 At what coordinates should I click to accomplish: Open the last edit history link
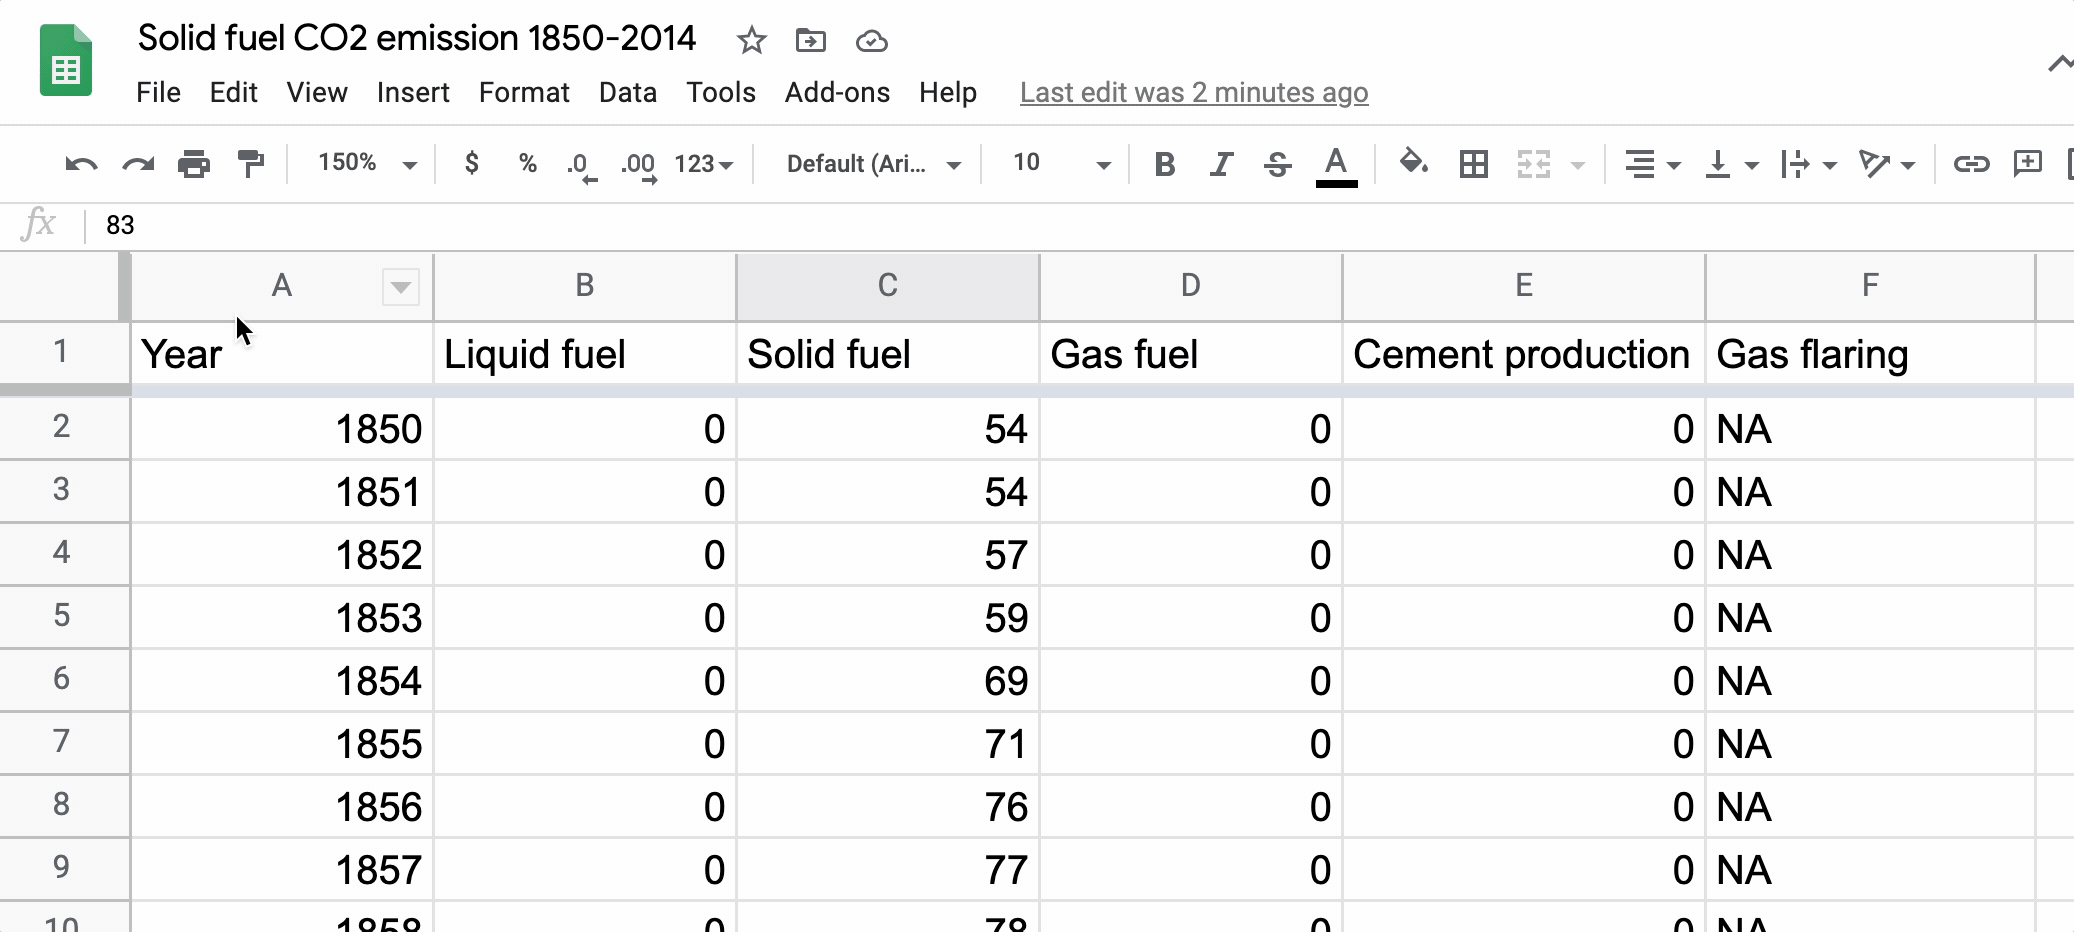pos(1193,93)
